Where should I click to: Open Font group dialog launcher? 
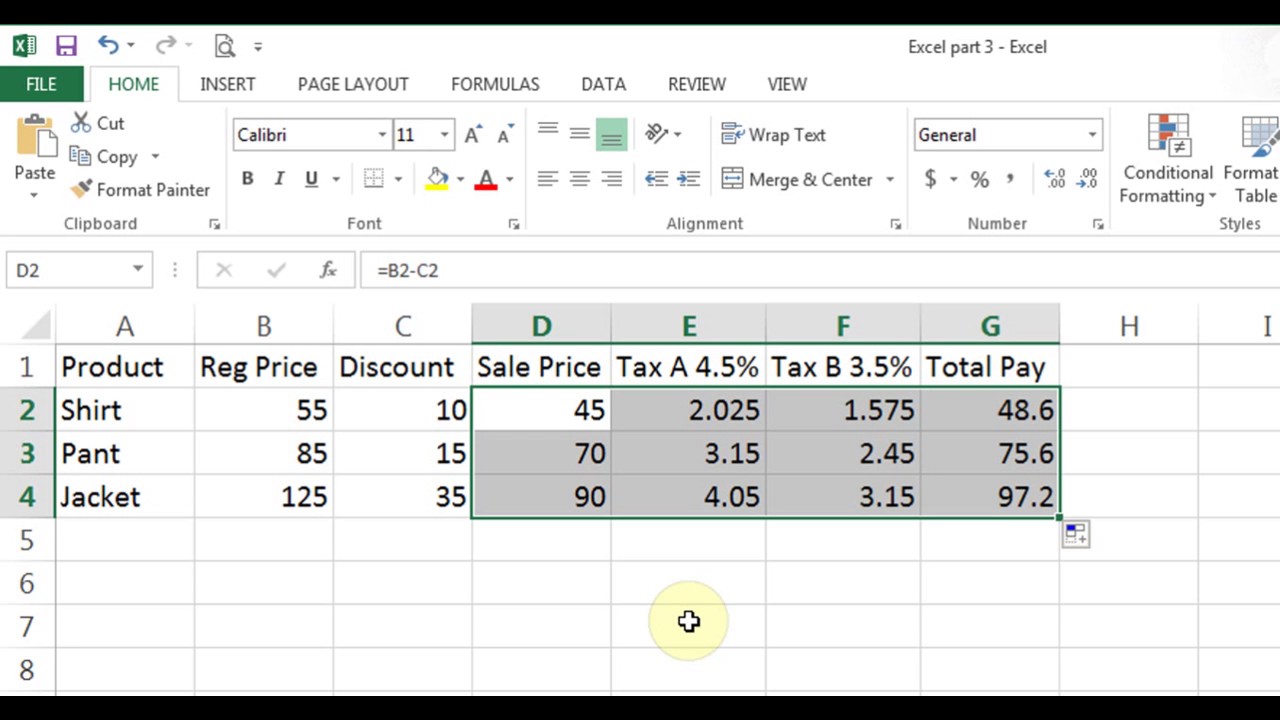[x=514, y=224]
